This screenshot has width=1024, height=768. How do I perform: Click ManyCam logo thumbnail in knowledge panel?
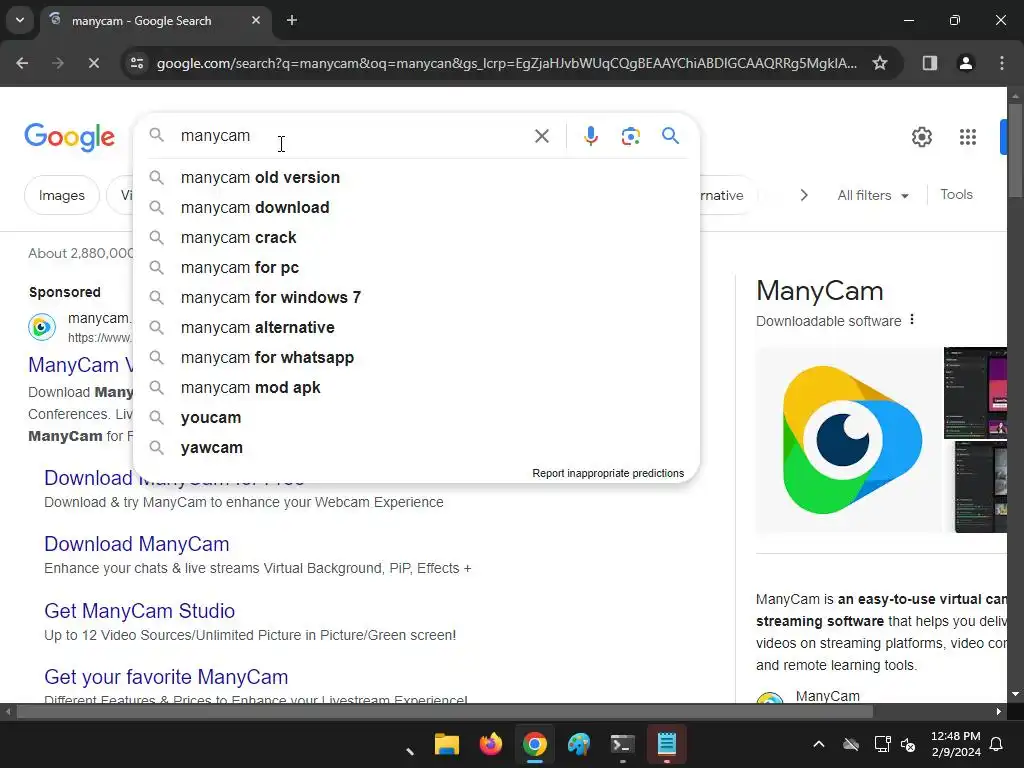pos(849,440)
